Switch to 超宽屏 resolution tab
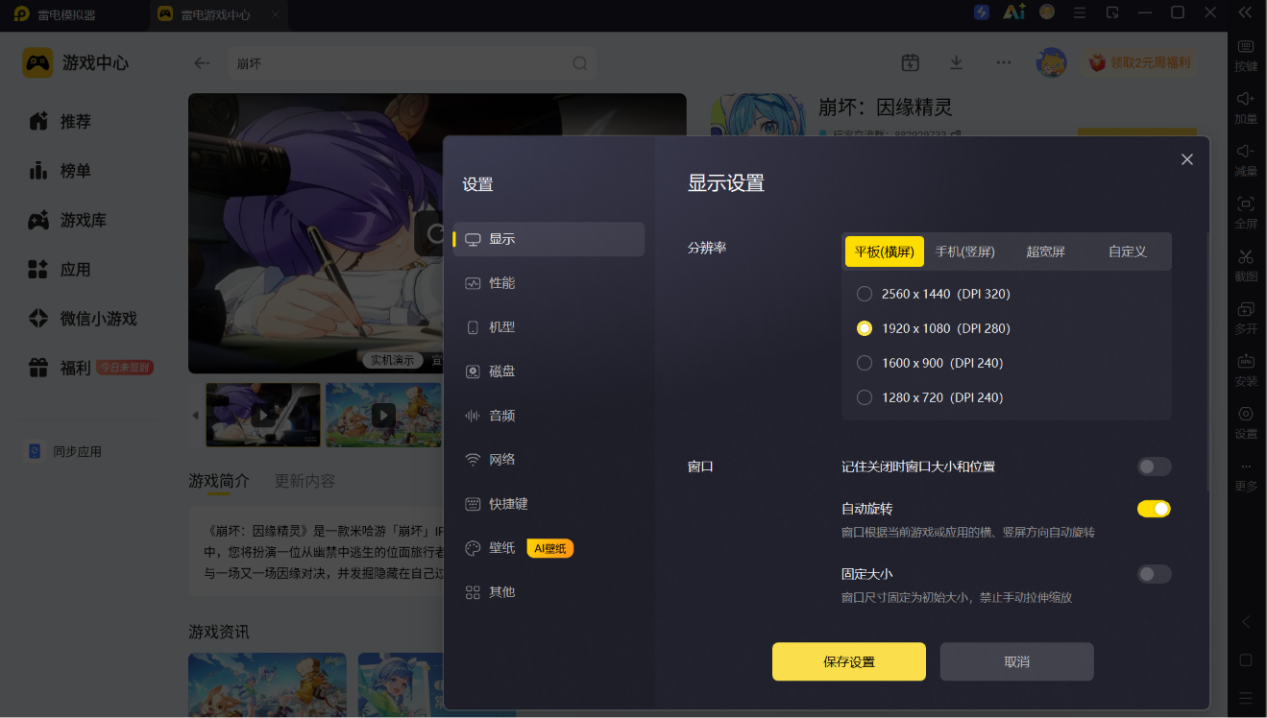Screen dimensions: 1267x718 coord(1045,252)
